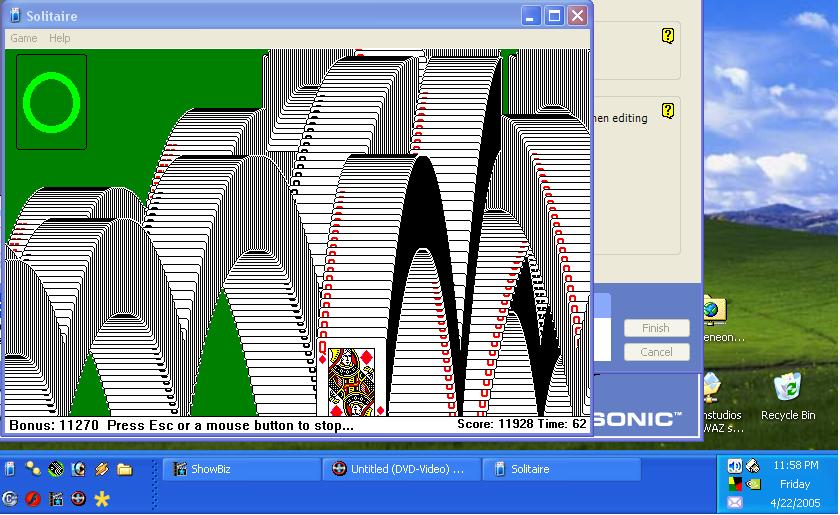The height and width of the screenshot is (515, 840).
Task: Open the volume speaker tray icon
Action: point(735,466)
